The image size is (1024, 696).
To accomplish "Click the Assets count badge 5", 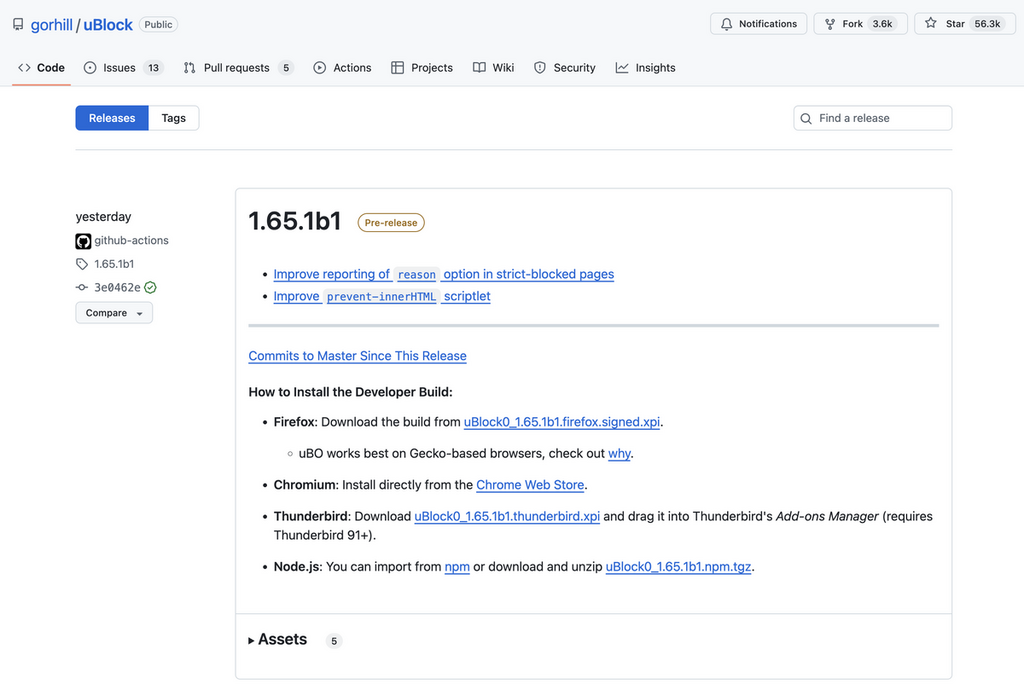I will click(334, 641).
